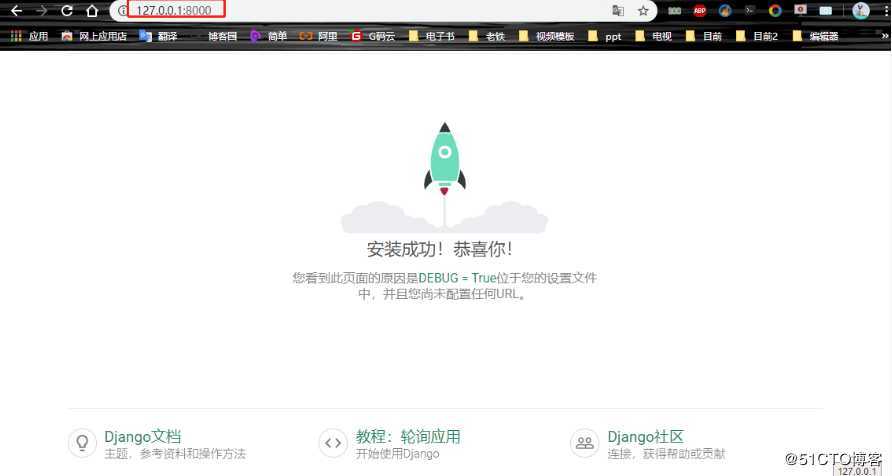Image resolution: width=892 pixels, height=476 pixels.
Task: Reload the current page
Action: point(67,10)
